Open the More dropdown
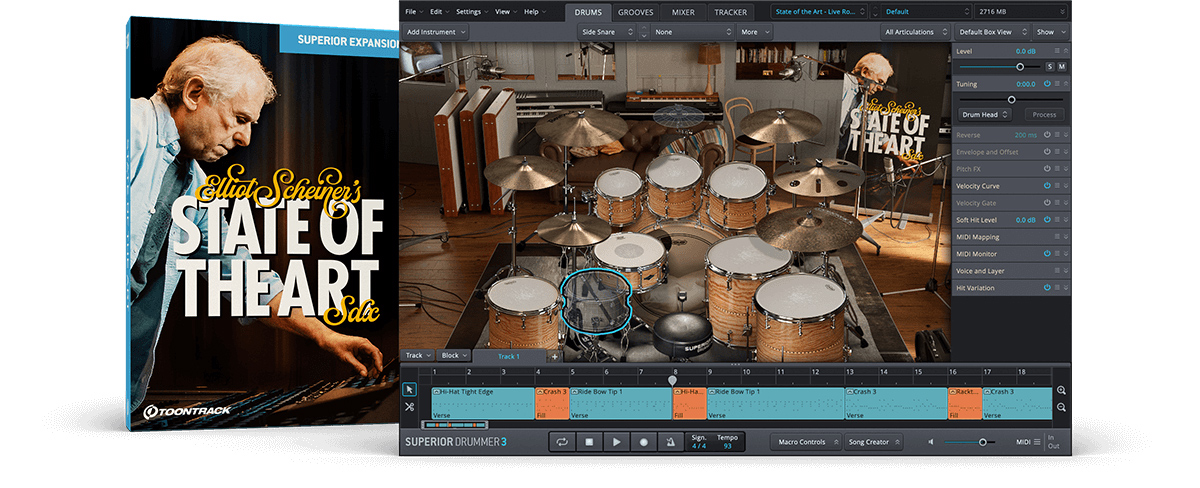The height and width of the screenshot is (488, 1200). (x=755, y=32)
